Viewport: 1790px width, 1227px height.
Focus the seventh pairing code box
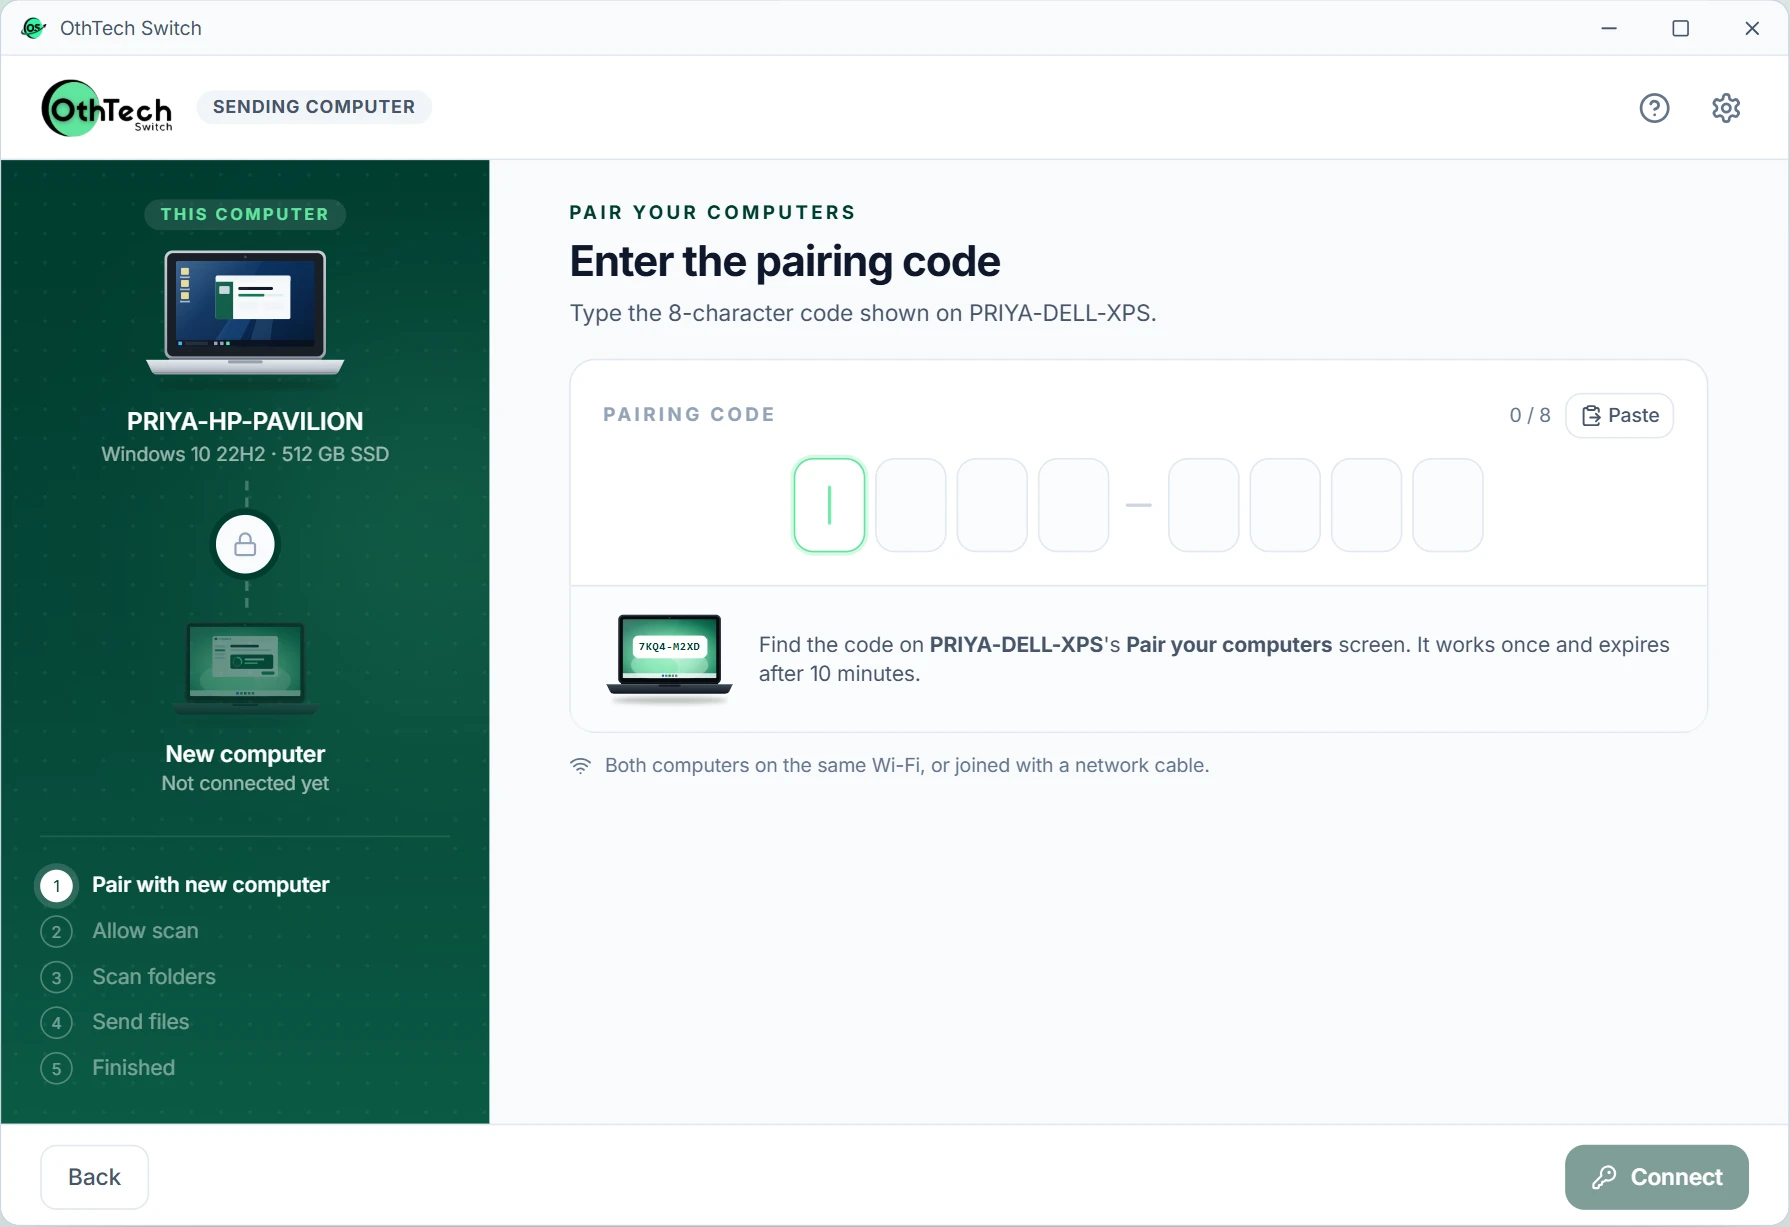point(1366,505)
